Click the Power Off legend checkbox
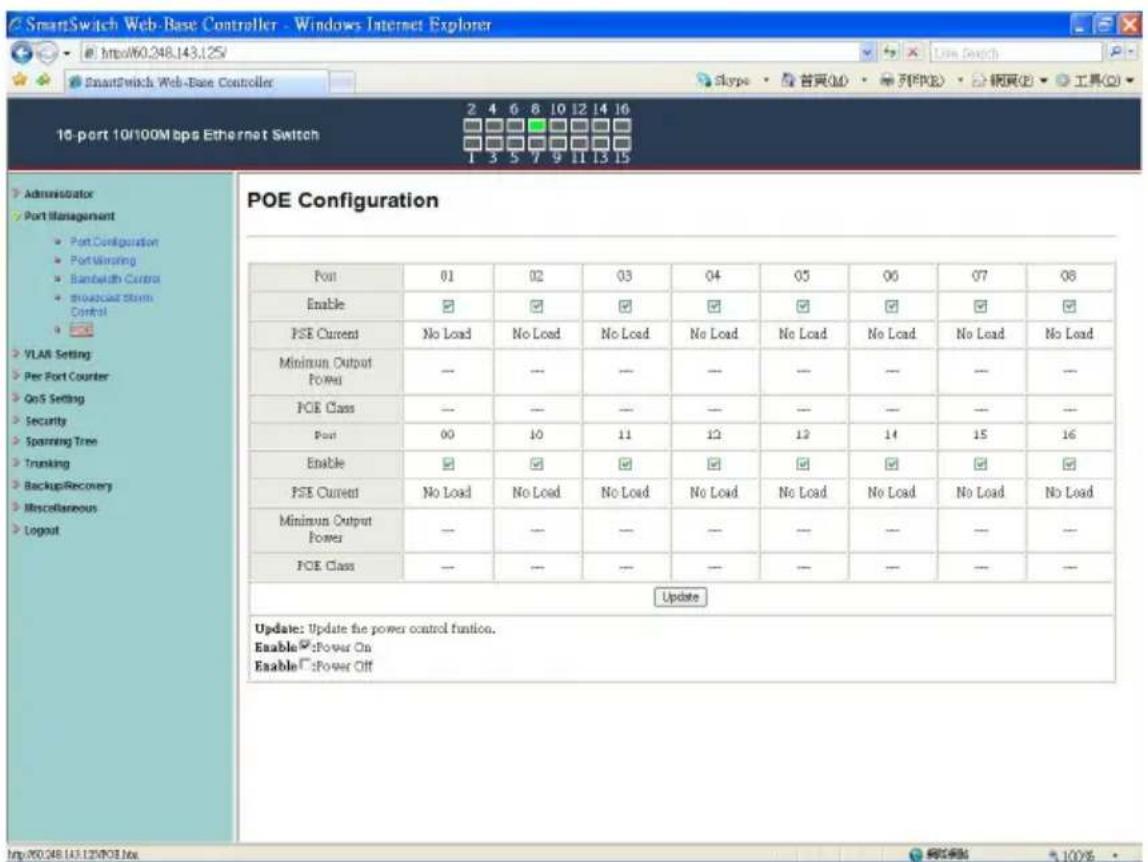 click(305, 664)
